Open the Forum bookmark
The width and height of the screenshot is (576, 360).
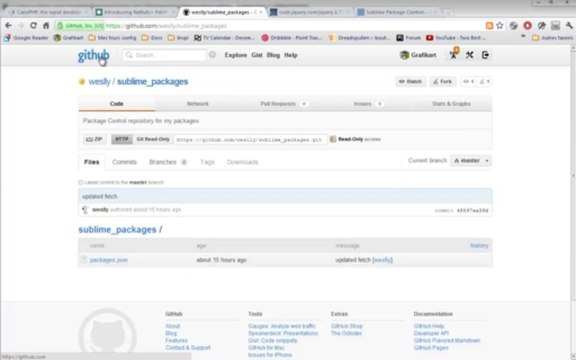coord(408,37)
